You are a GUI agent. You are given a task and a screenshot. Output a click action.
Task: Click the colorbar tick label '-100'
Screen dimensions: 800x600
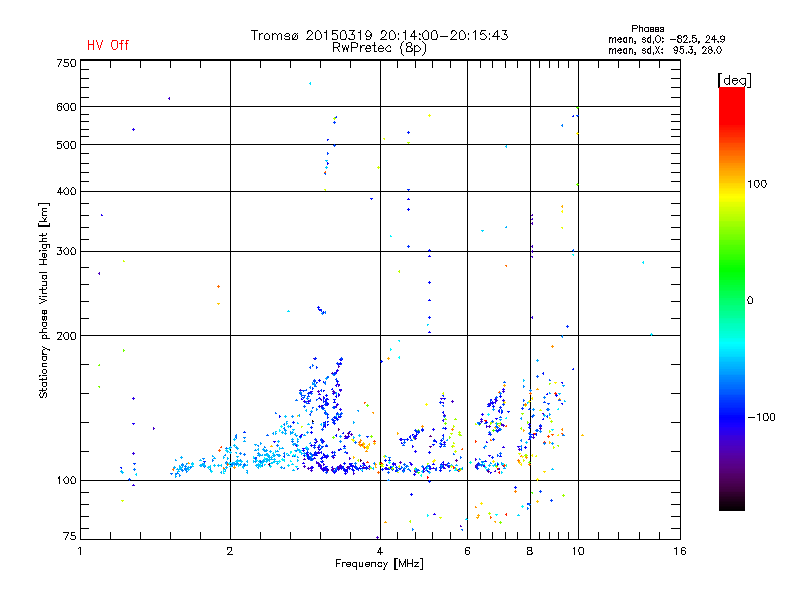click(761, 417)
